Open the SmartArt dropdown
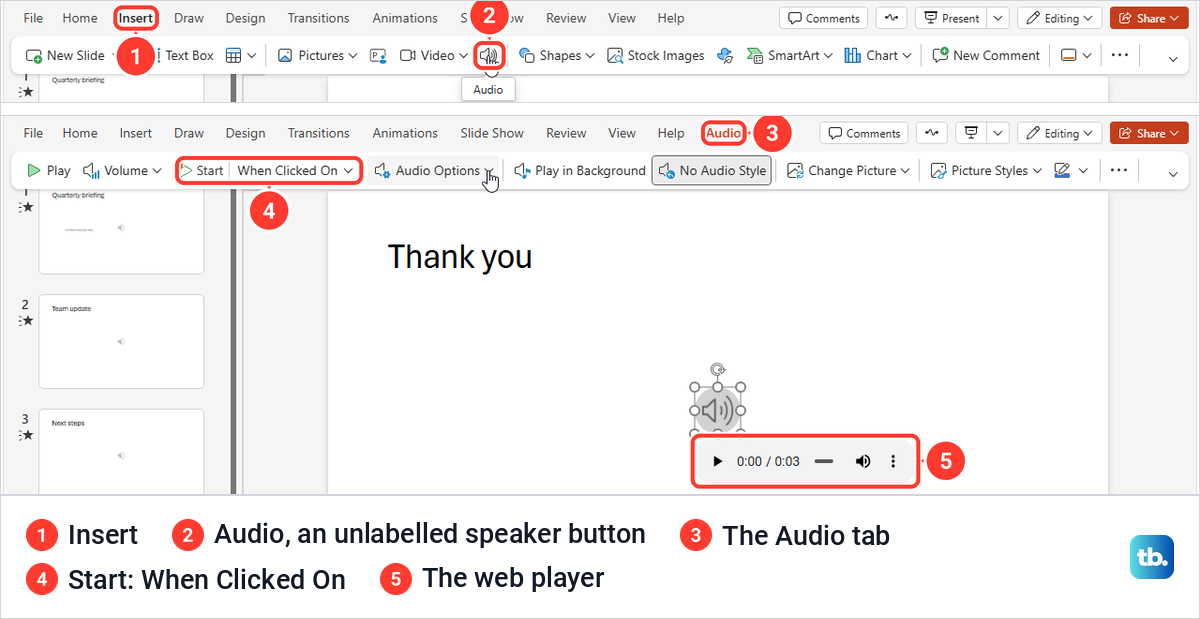 827,56
